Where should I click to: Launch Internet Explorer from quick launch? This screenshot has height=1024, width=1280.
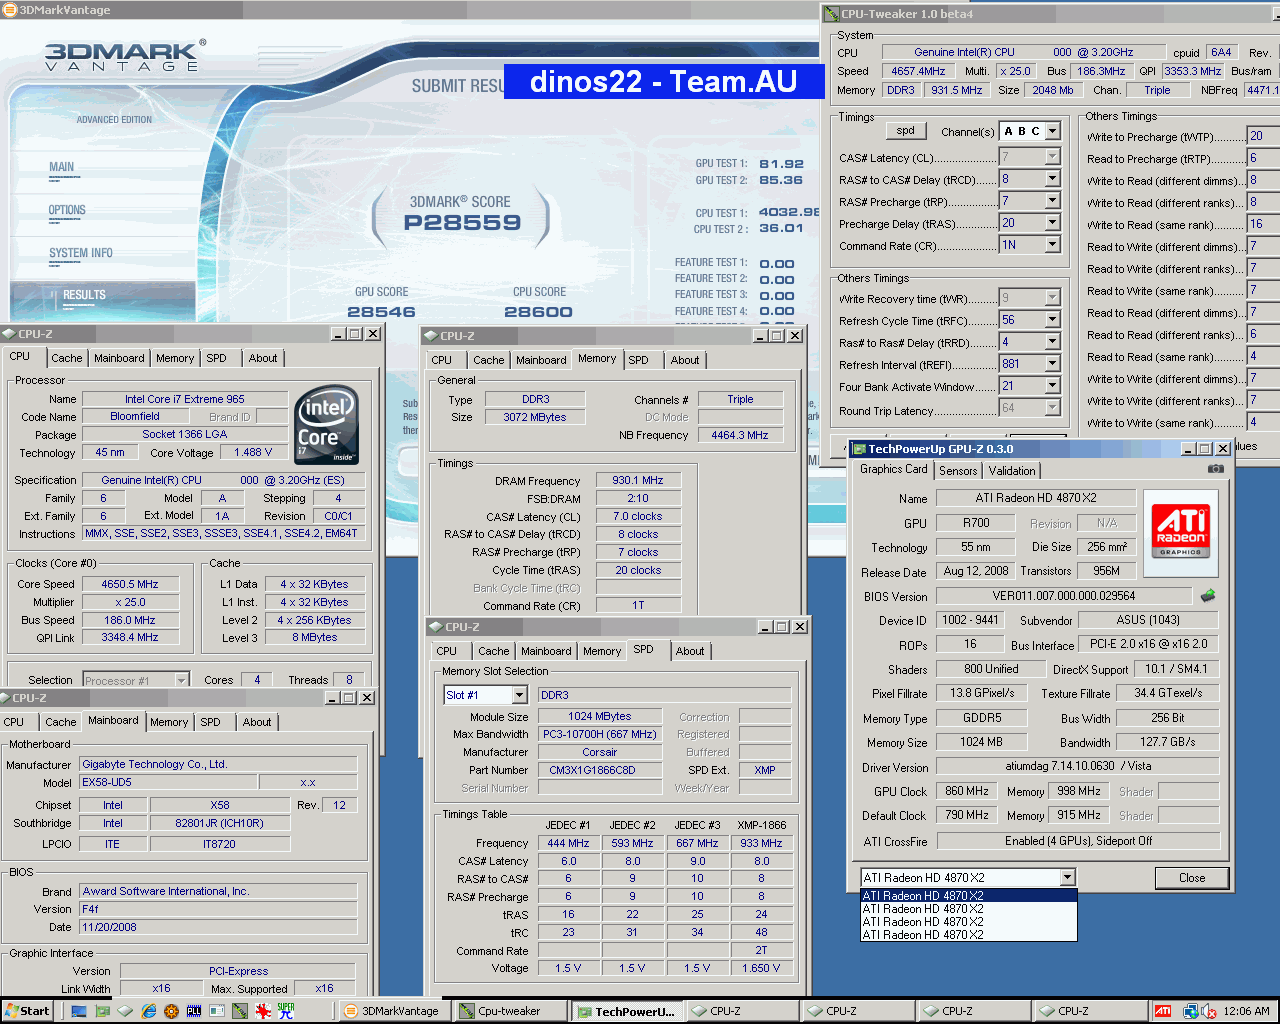[148, 1011]
